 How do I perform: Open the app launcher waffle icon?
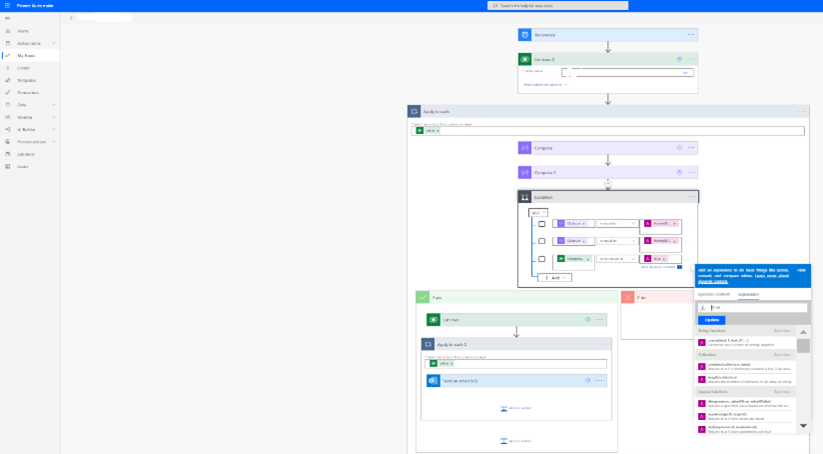click(x=7, y=5)
